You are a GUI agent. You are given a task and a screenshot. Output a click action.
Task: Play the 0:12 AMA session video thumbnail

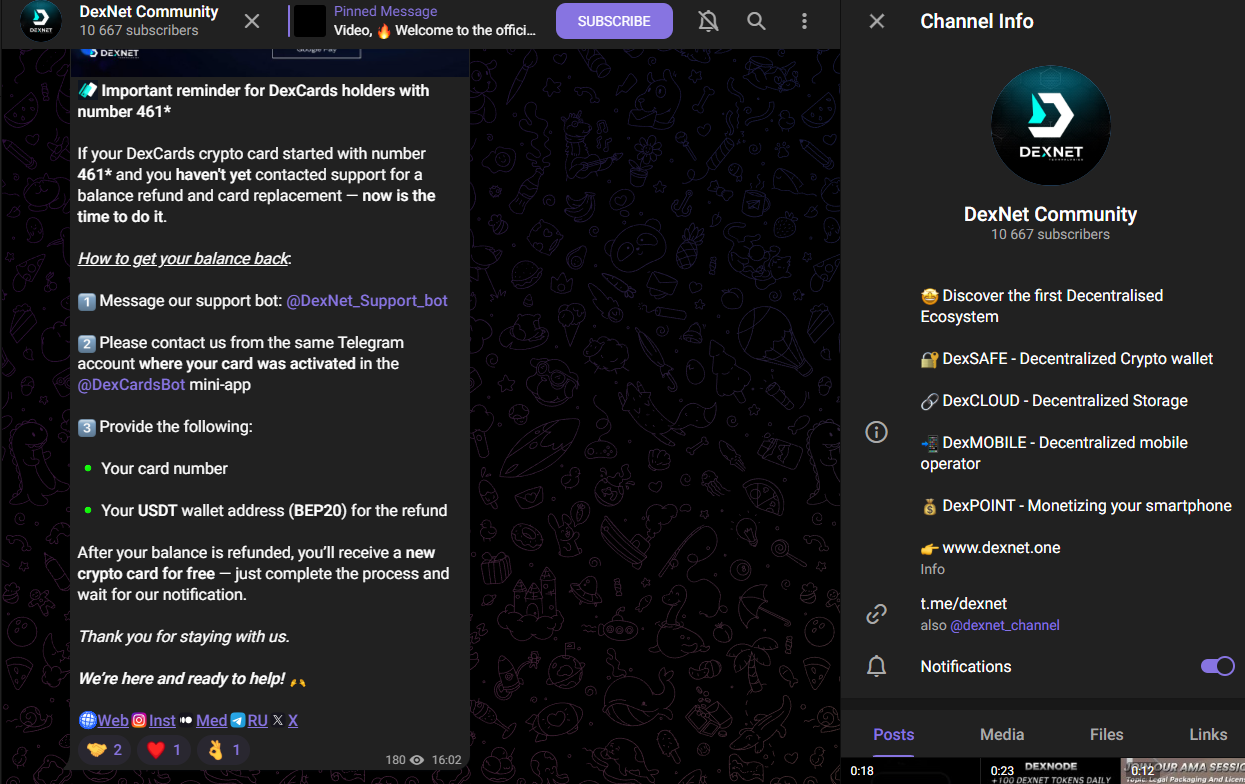tap(1183, 771)
